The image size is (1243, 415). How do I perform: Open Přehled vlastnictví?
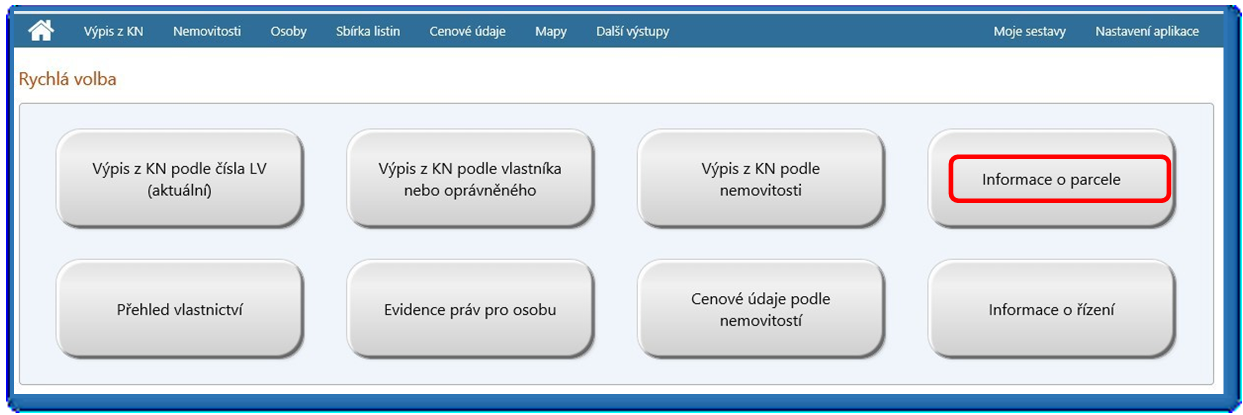coord(179,309)
